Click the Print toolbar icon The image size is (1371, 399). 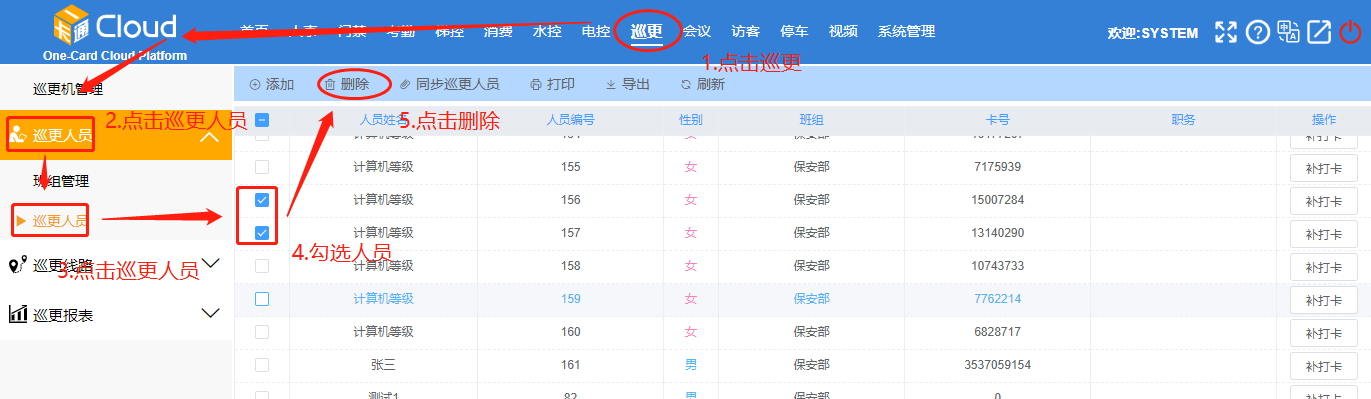(536, 85)
